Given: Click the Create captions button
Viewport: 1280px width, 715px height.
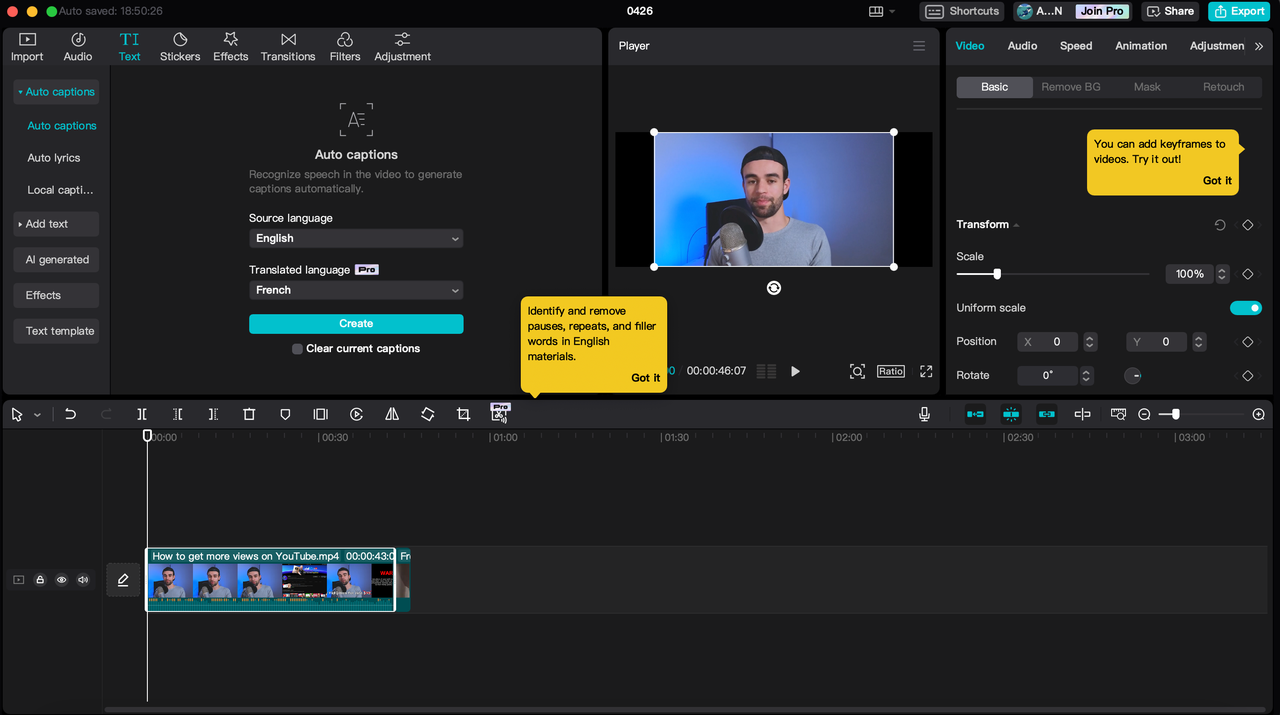Looking at the screenshot, I should [356, 324].
